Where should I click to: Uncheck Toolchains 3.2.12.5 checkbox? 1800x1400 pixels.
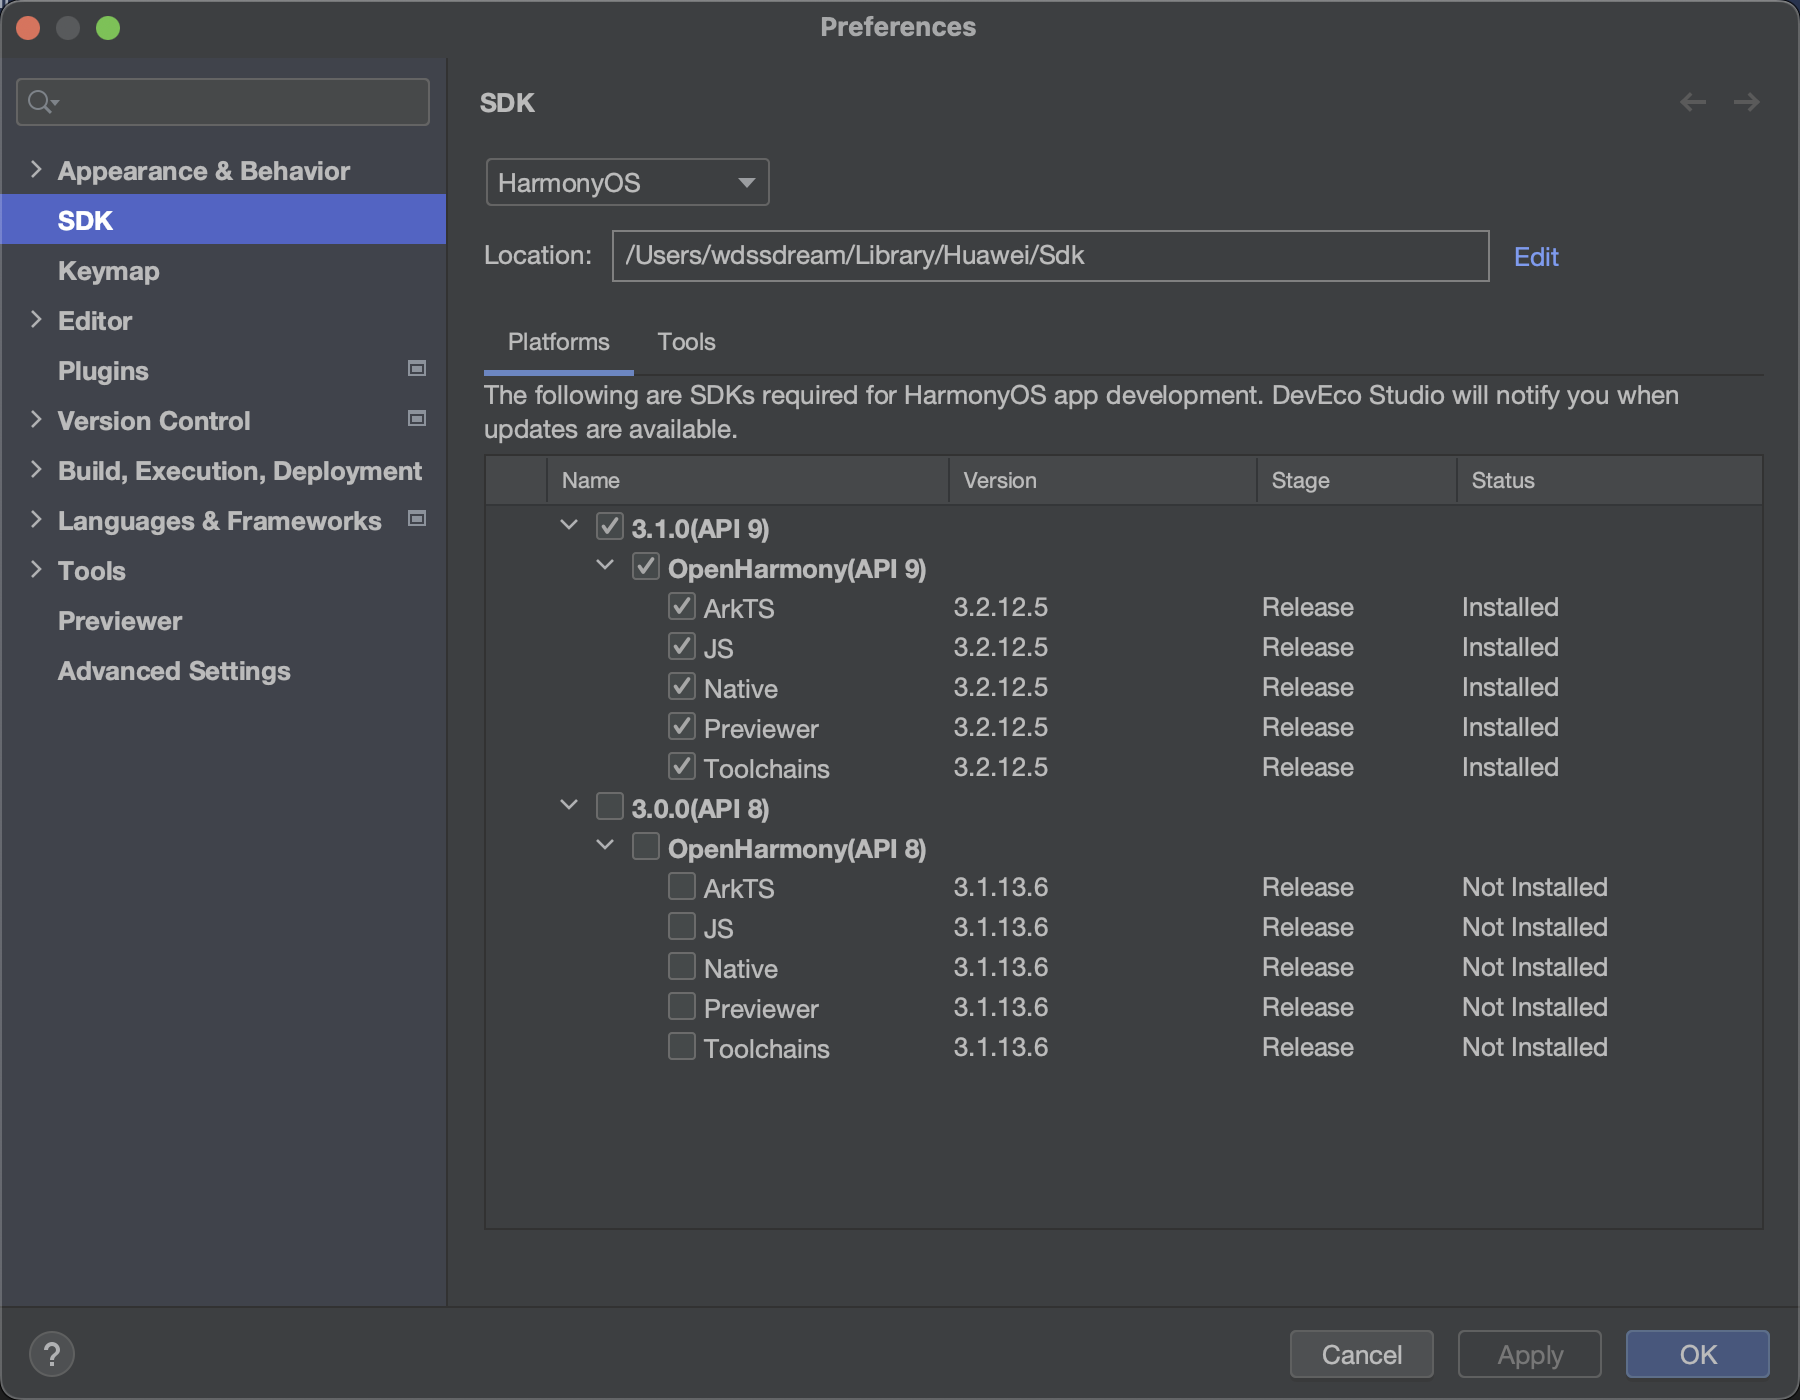click(682, 766)
